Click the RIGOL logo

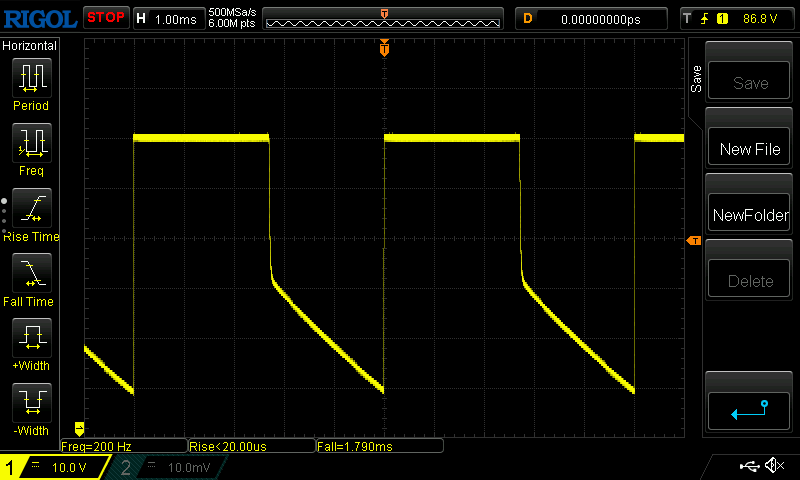click(40, 19)
